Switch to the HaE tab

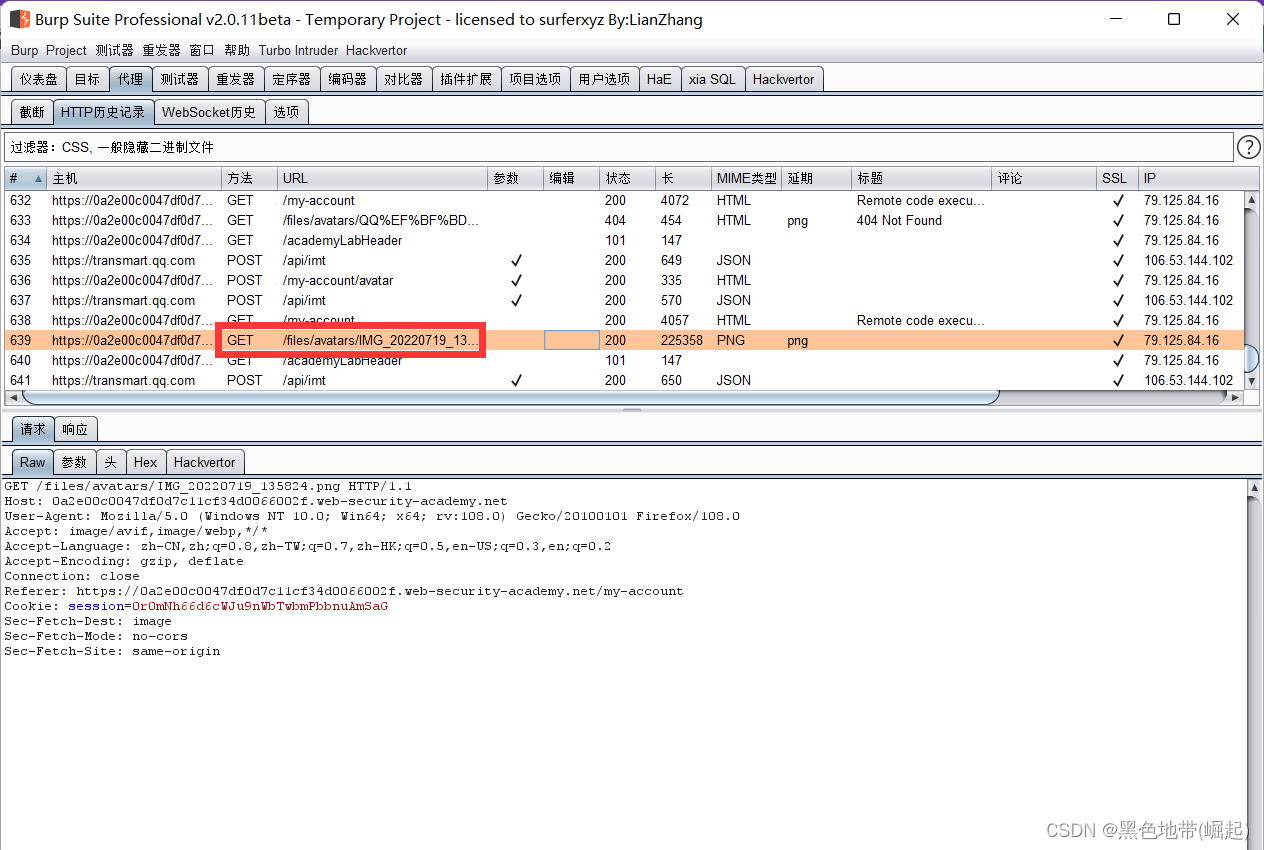tap(659, 79)
